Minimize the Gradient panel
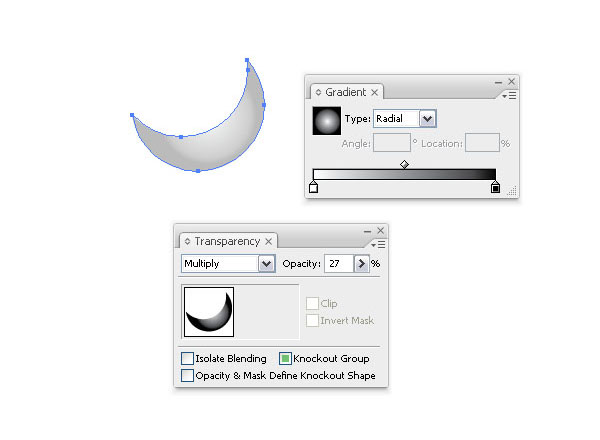The width and height of the screenshot is (600, 440). click(x=498, y=82)
